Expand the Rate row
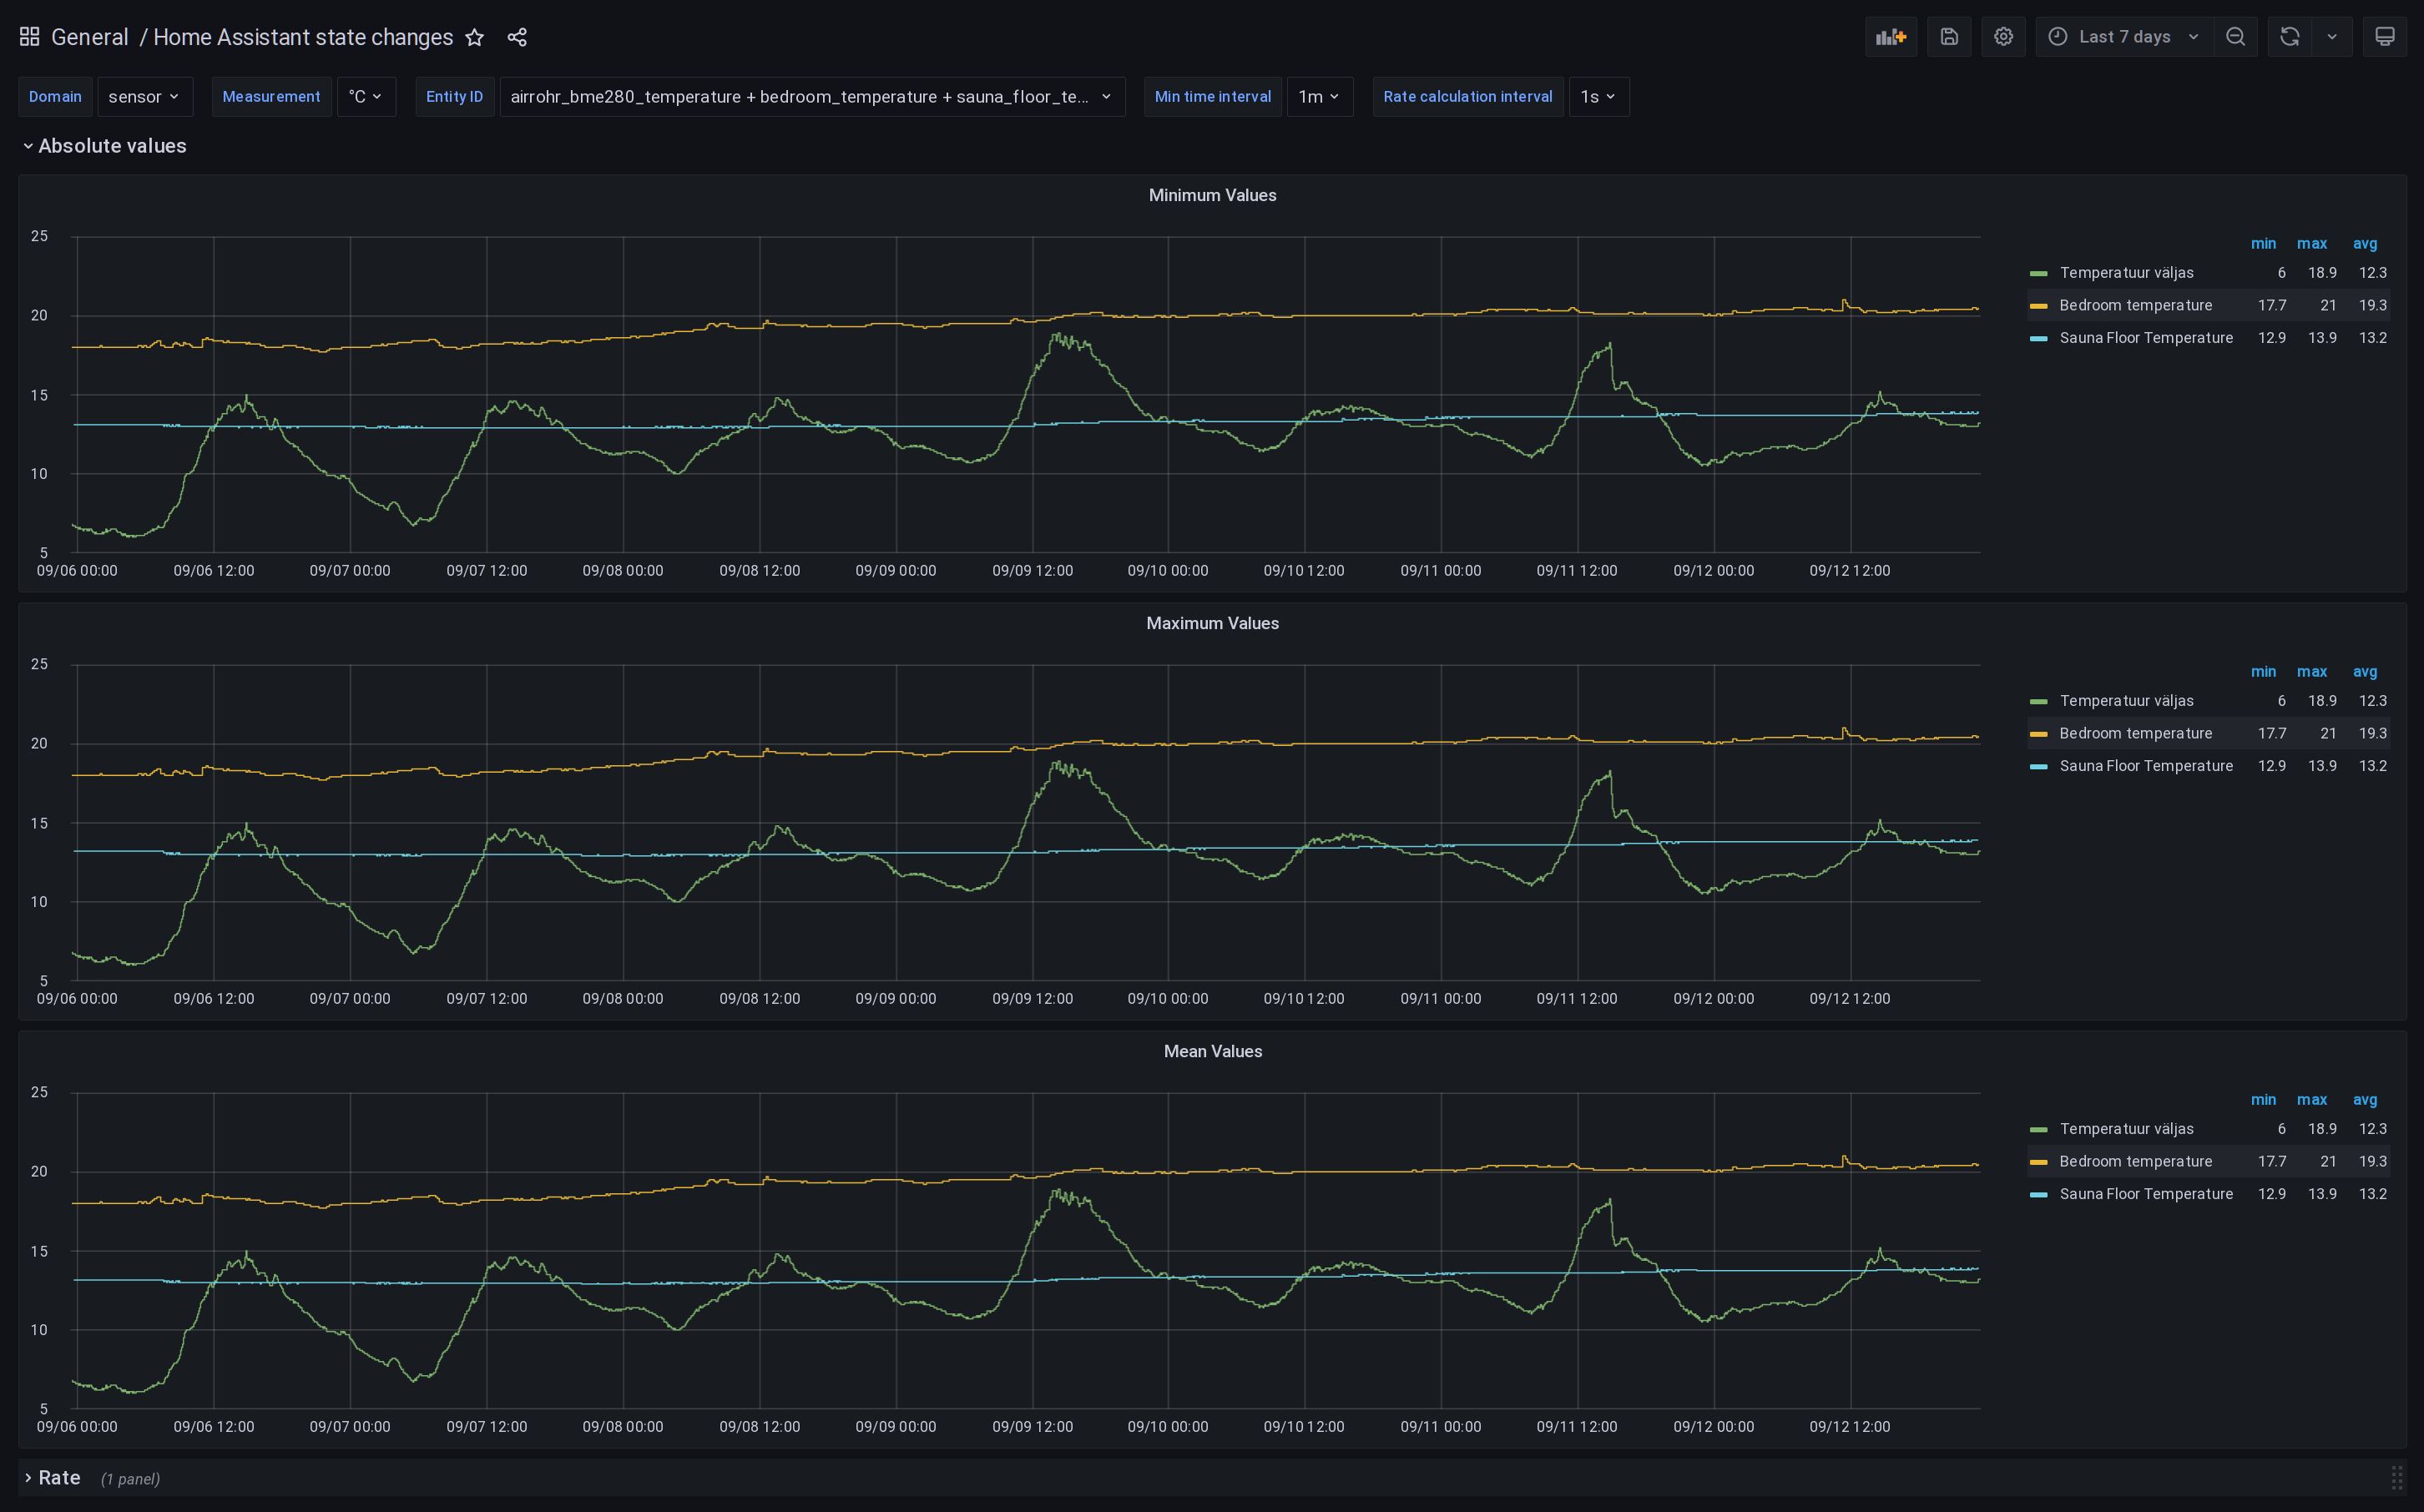The height and width of the screenshot is (1512, 2424). [x=58, y=1477]
